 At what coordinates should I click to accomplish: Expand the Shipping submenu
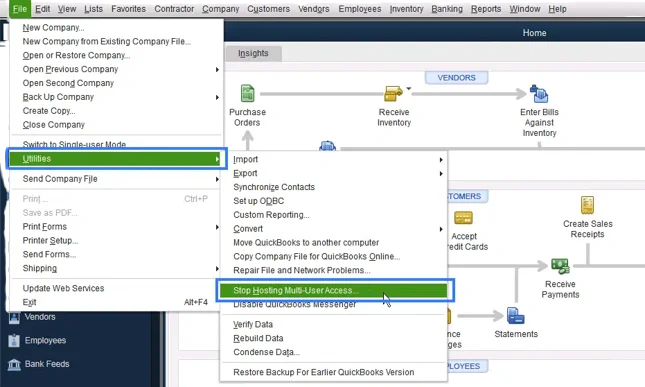pos(217,269)
